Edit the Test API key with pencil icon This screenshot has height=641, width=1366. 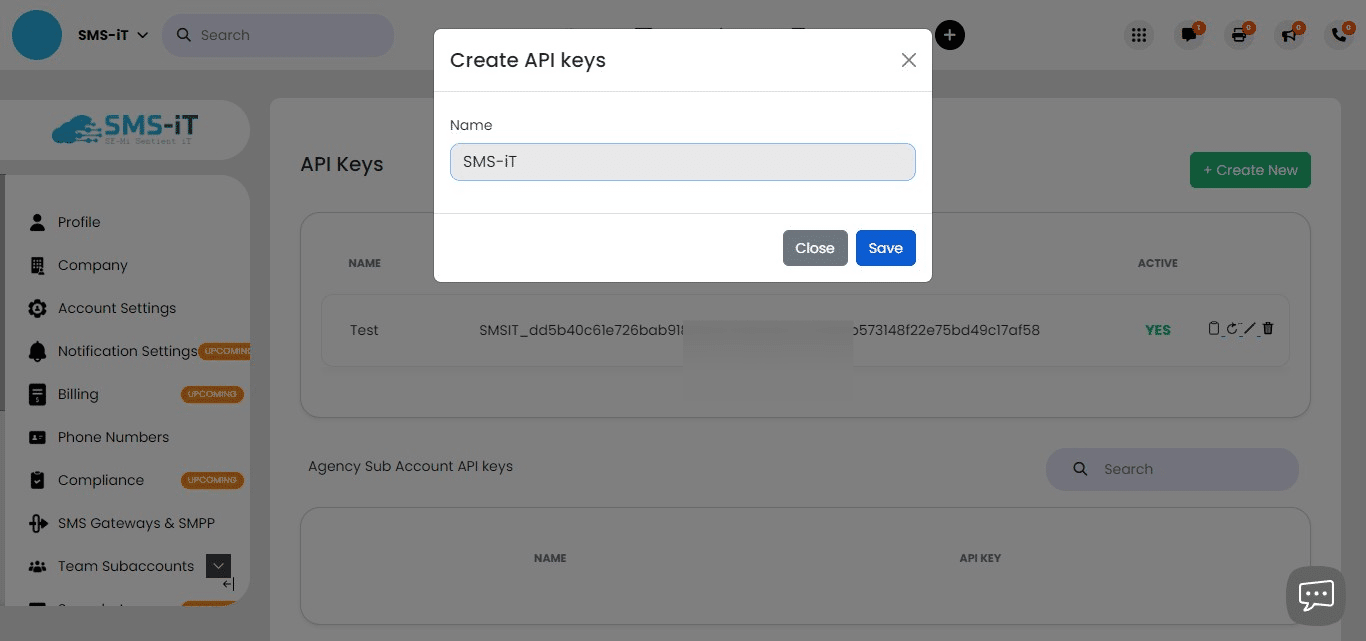tap(1249, 328)
